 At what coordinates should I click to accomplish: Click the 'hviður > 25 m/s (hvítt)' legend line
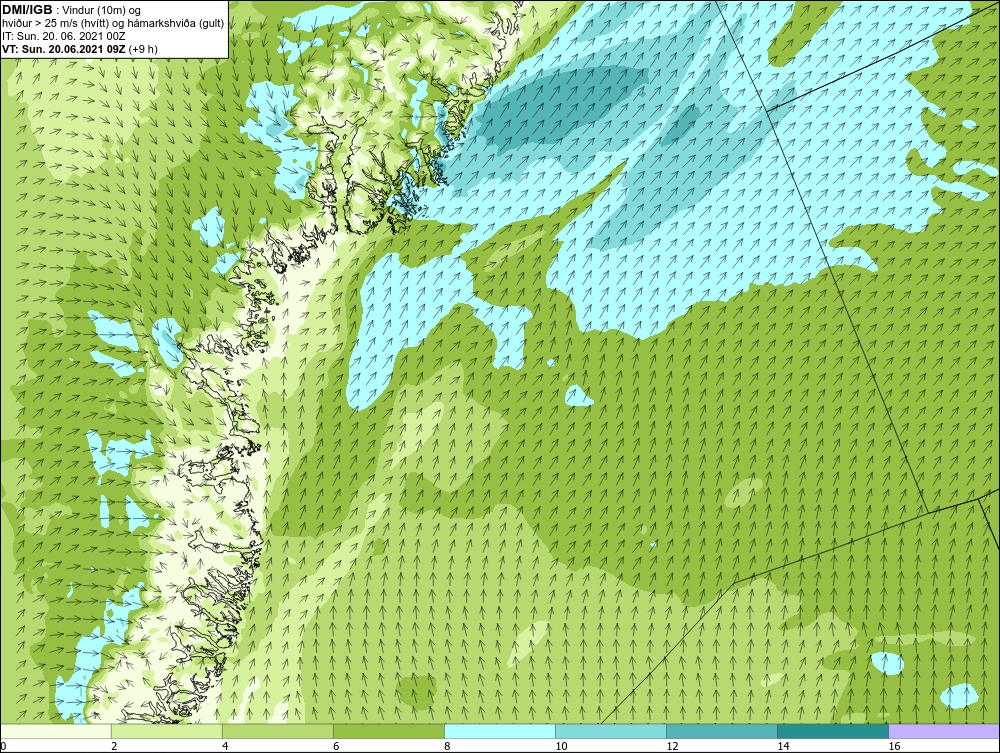pos(113,24)
